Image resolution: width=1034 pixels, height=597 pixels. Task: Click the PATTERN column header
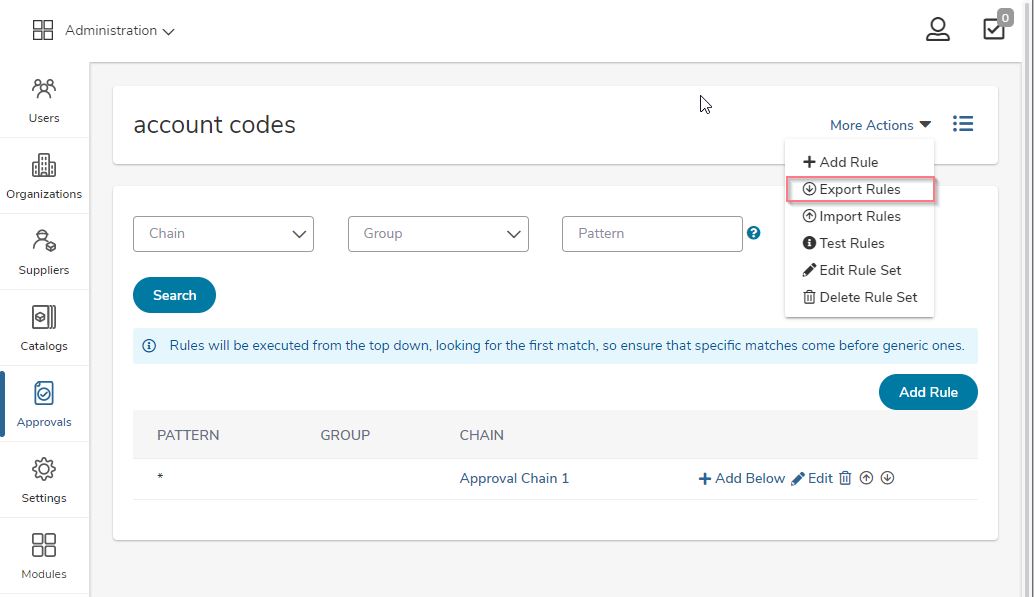[188, 435]
